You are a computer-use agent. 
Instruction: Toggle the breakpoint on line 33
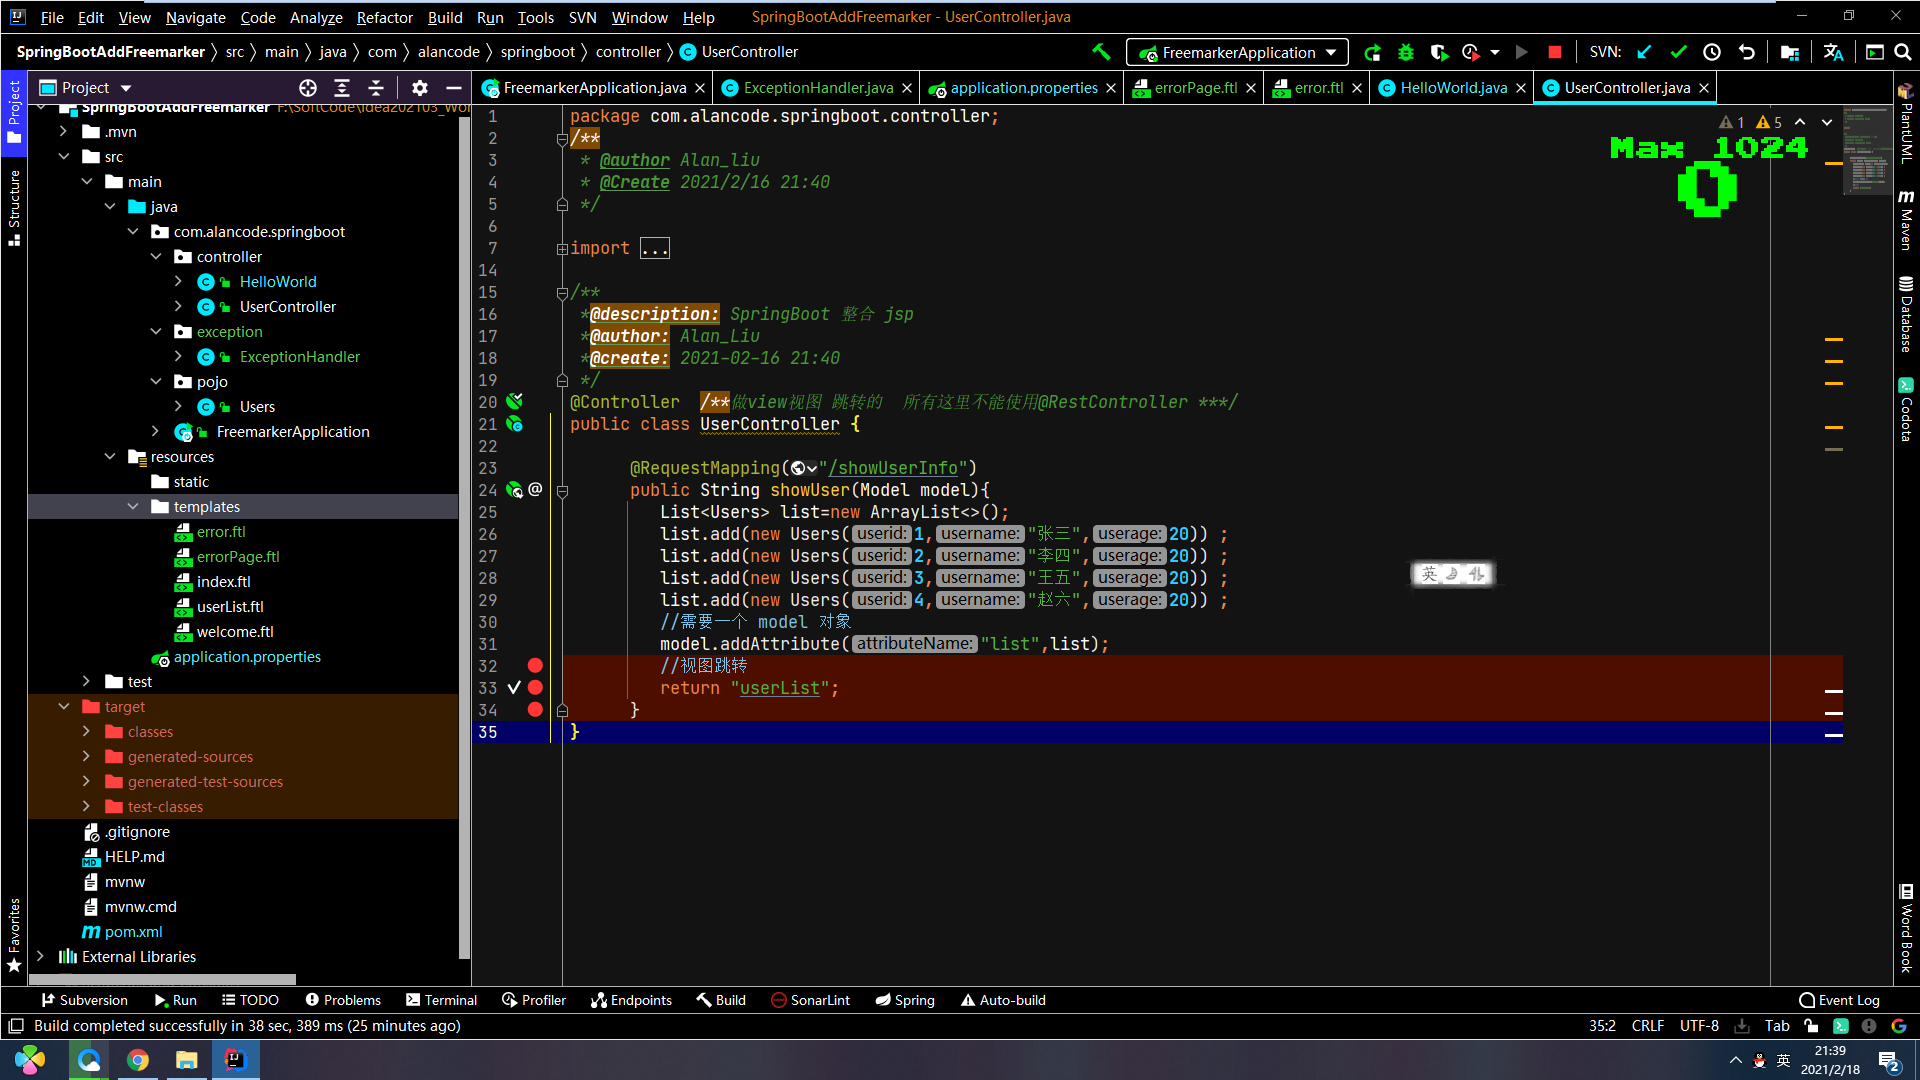coord(535,688)
